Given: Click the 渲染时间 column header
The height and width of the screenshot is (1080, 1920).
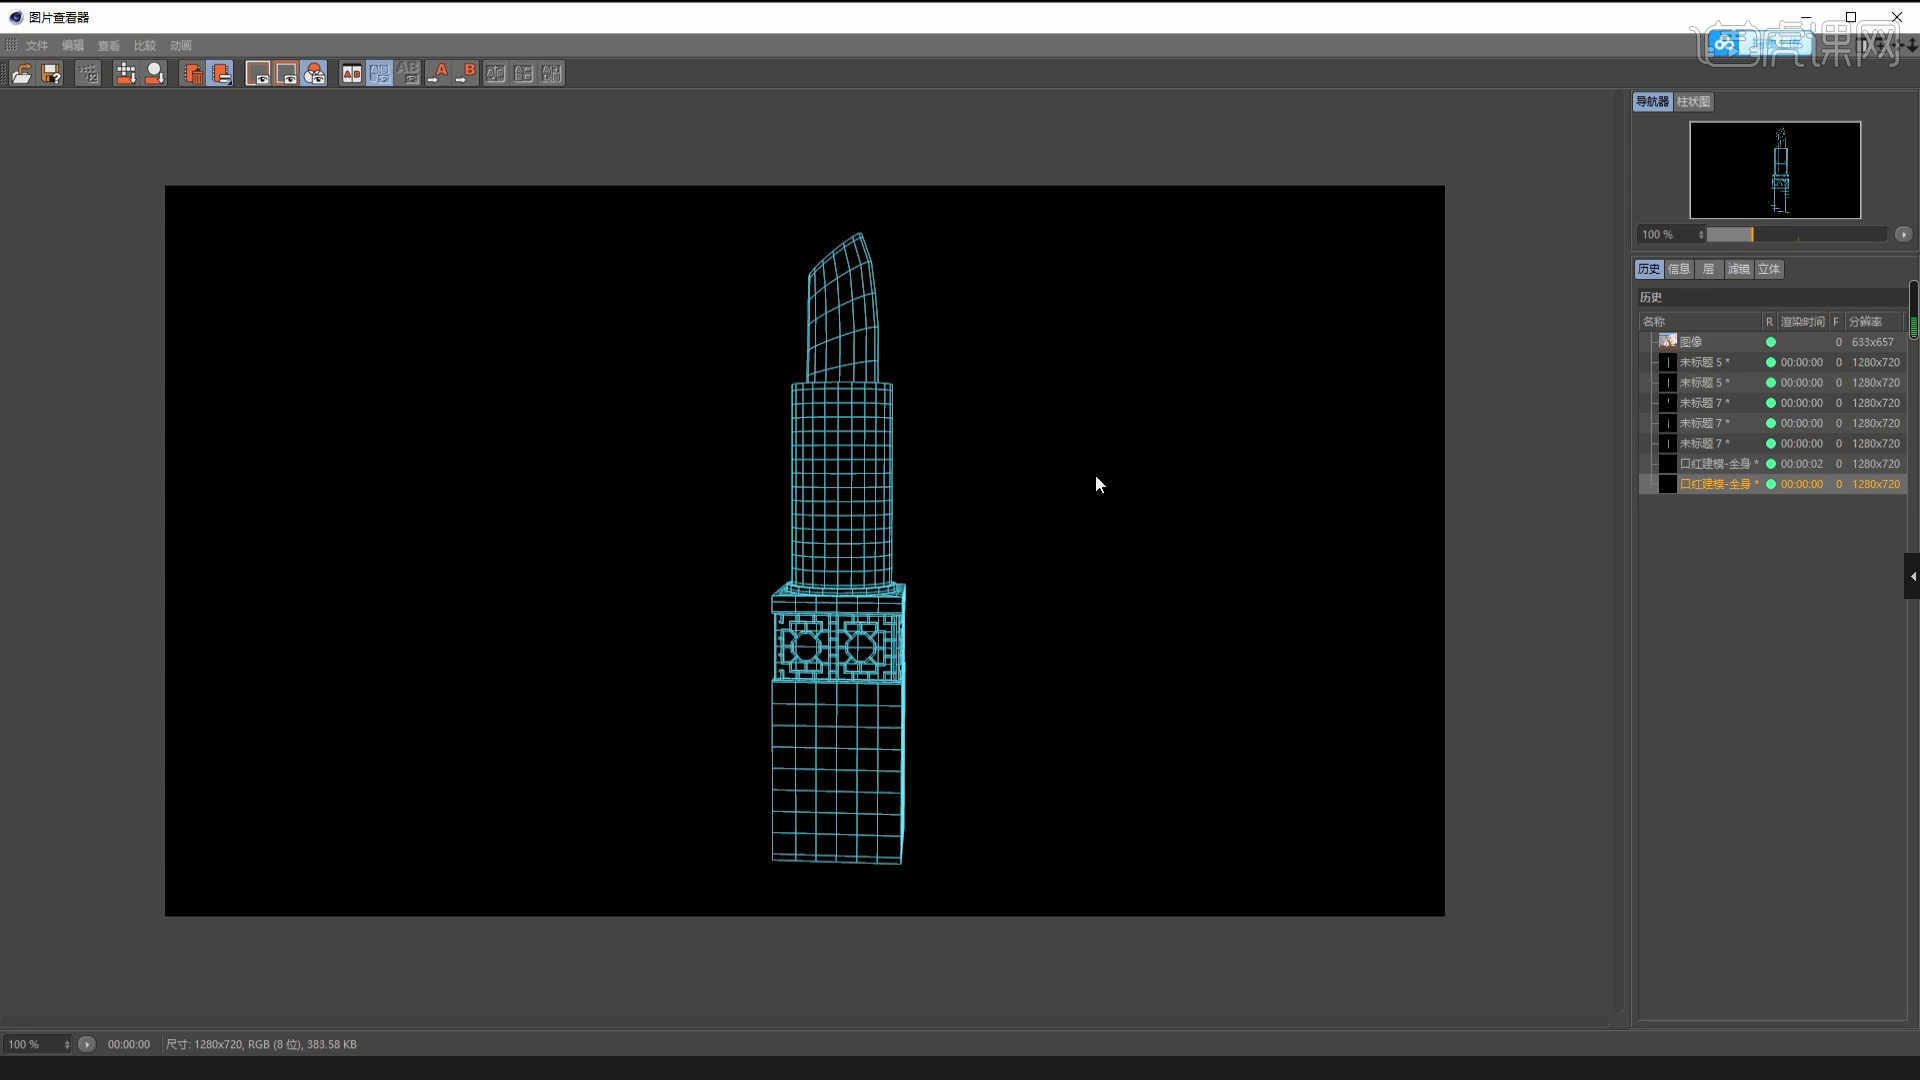Looking at the screenshot, I should (x=1803, y=322).
